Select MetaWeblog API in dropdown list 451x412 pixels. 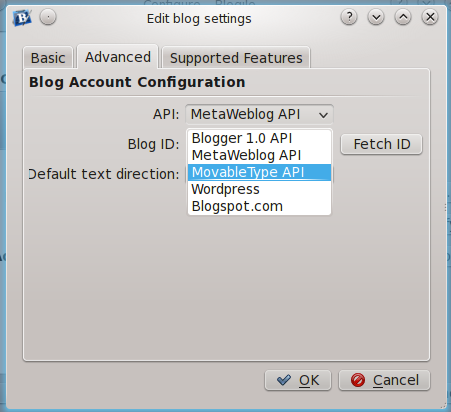[259, 155]
